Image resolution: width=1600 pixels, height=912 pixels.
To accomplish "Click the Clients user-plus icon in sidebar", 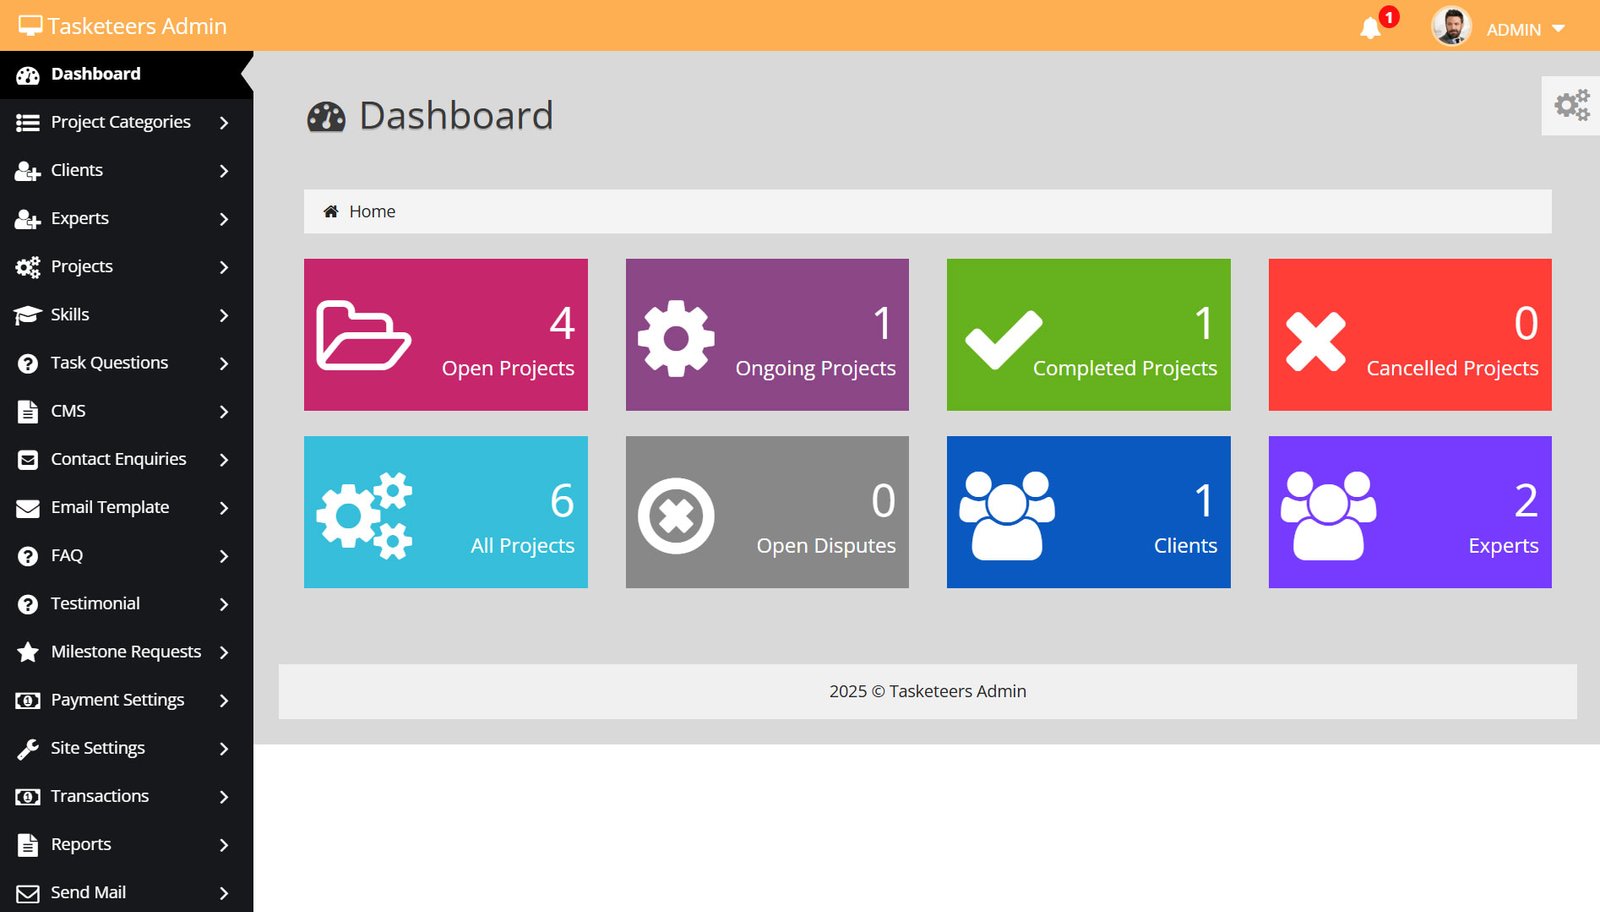I will click(x=28, y=171).
